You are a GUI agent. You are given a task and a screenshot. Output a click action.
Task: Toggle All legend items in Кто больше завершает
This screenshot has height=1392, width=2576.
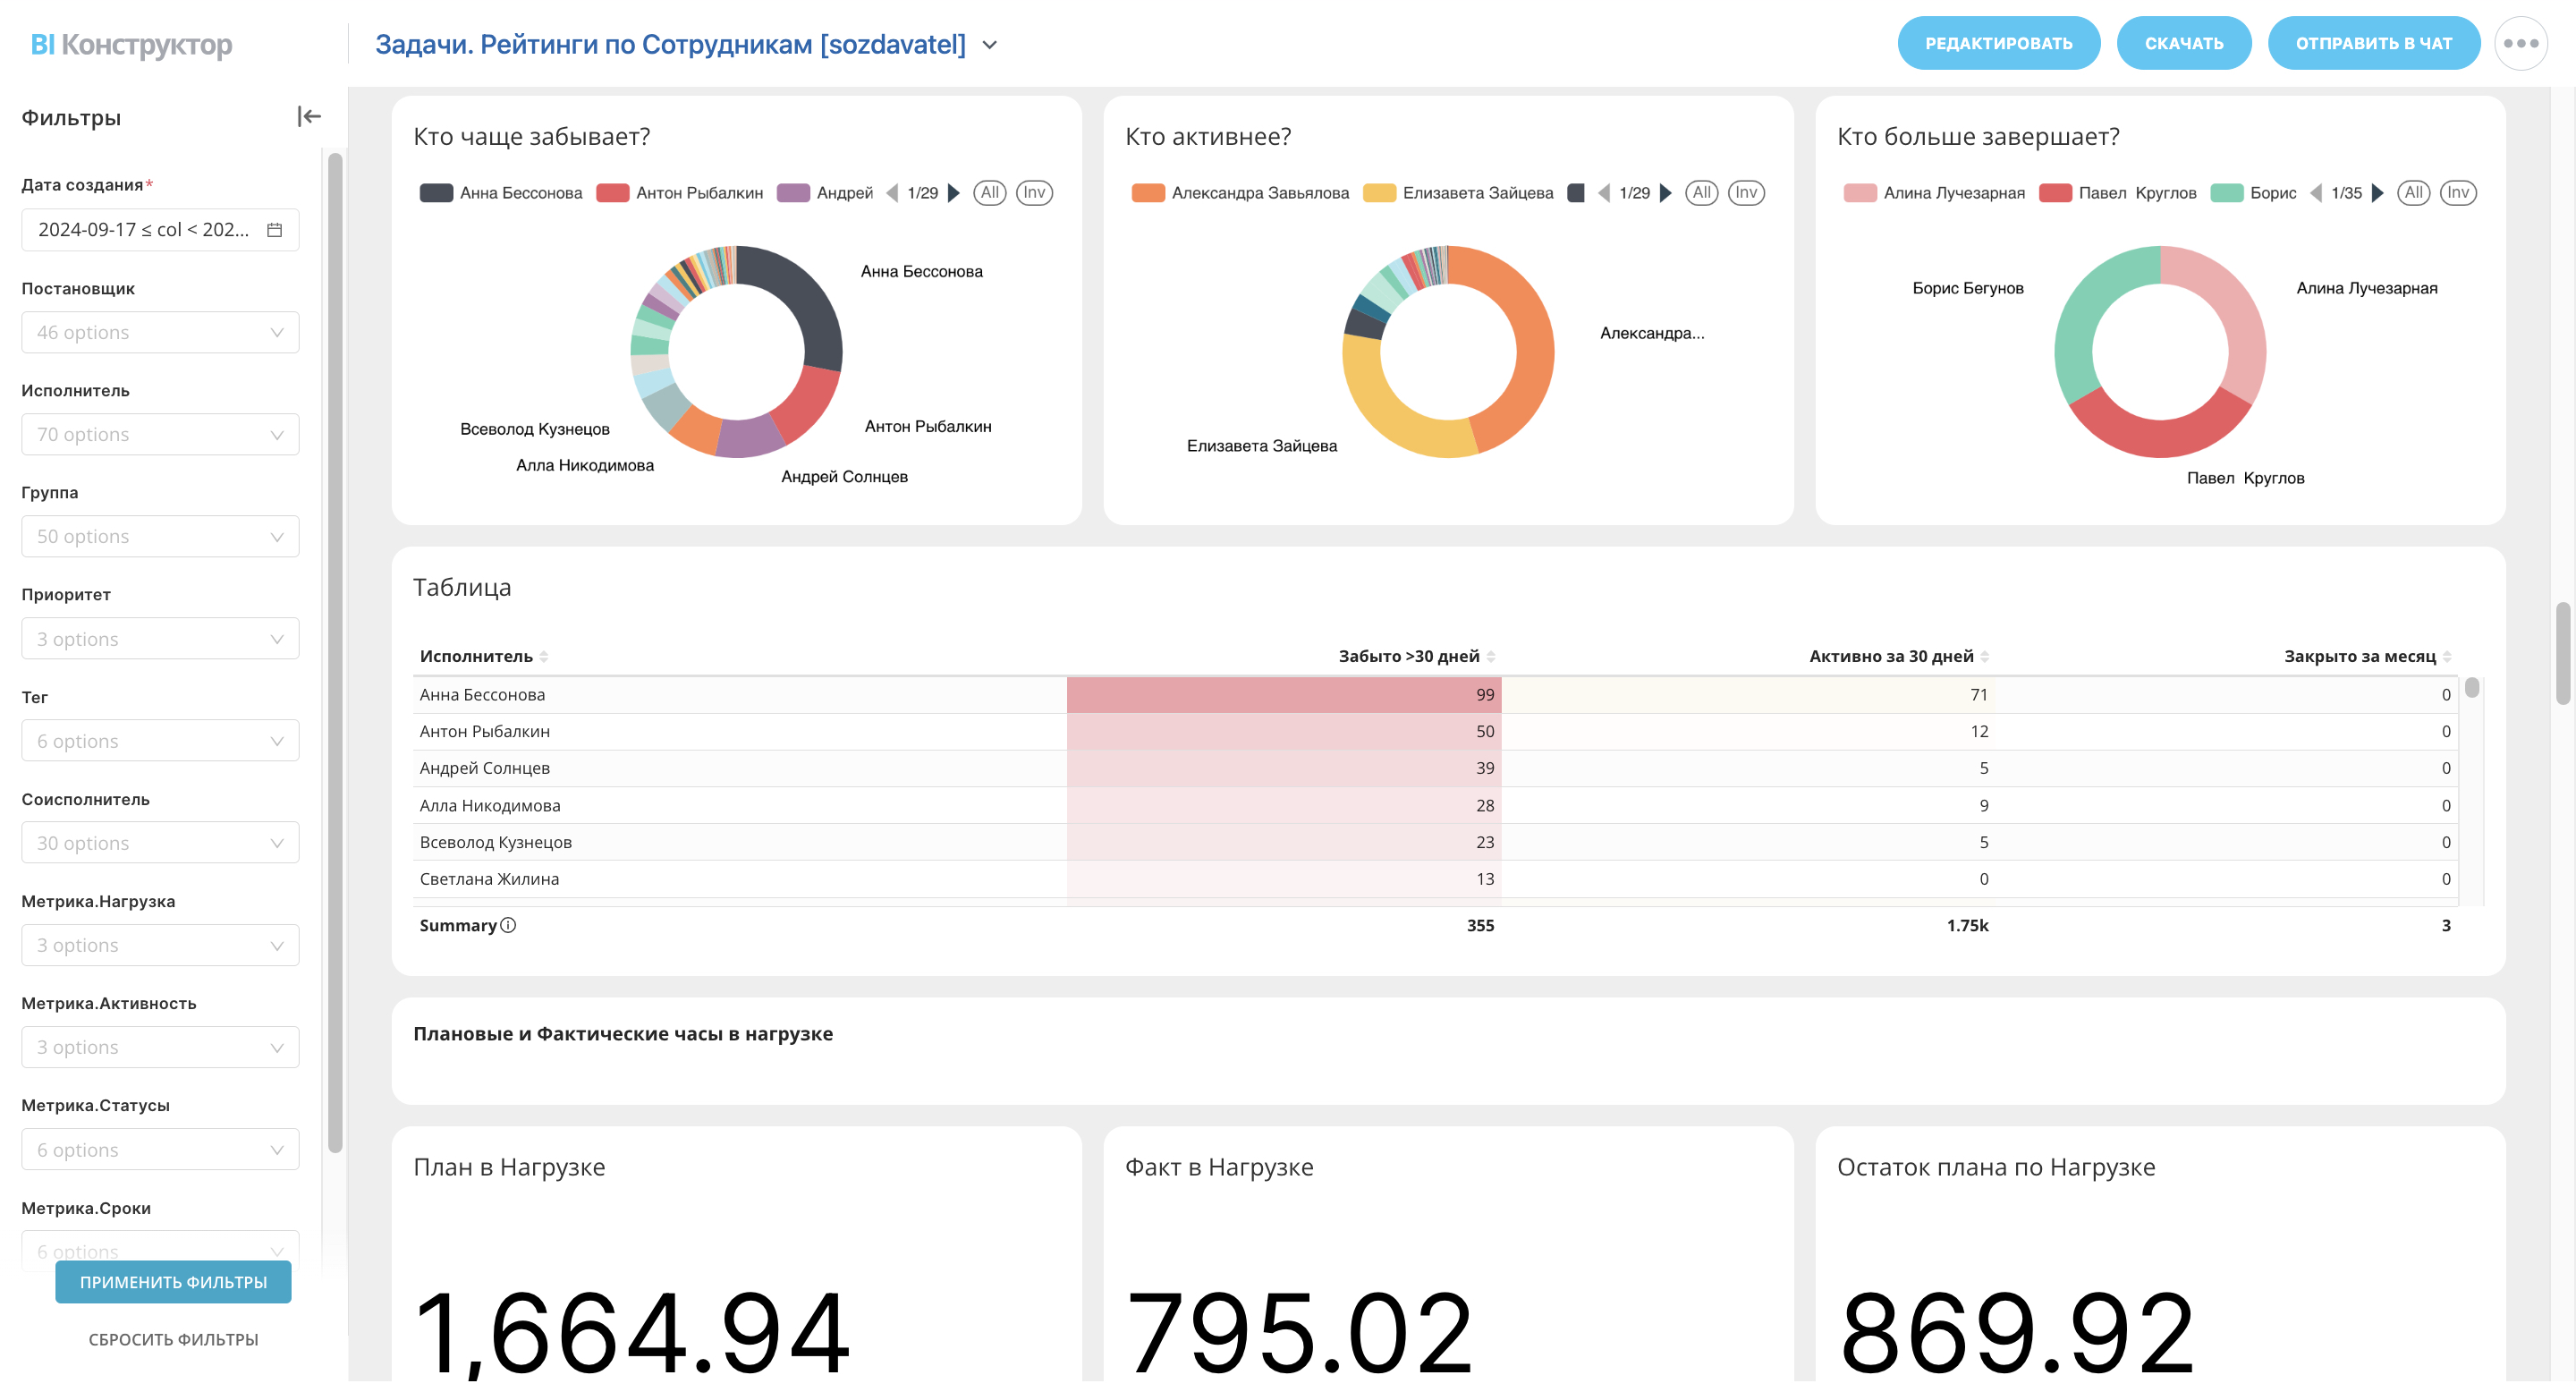2413,193
